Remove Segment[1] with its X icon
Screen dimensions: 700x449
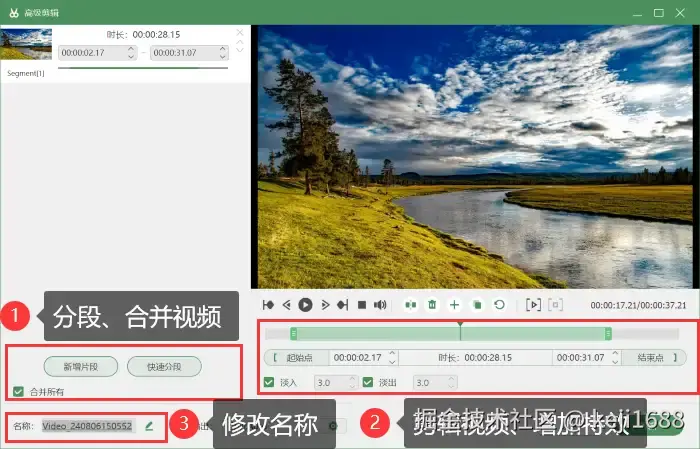coord(240,33)
